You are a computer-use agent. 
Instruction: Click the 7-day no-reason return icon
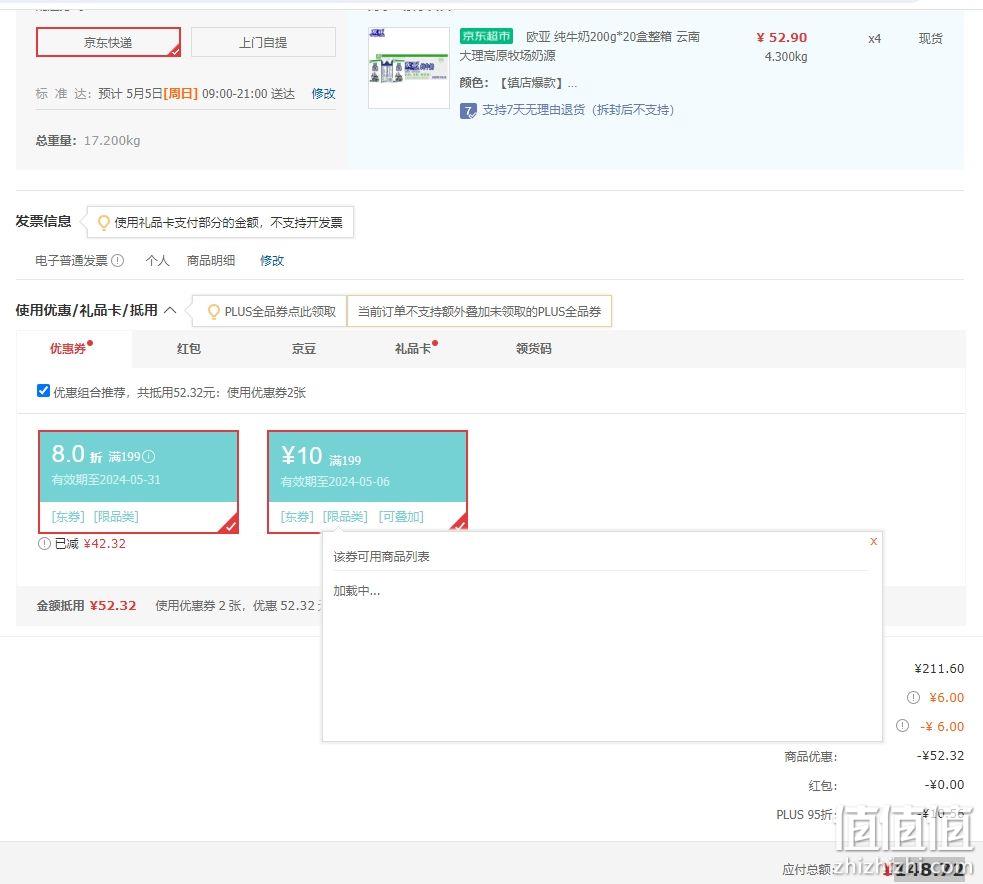pos(468,111)
